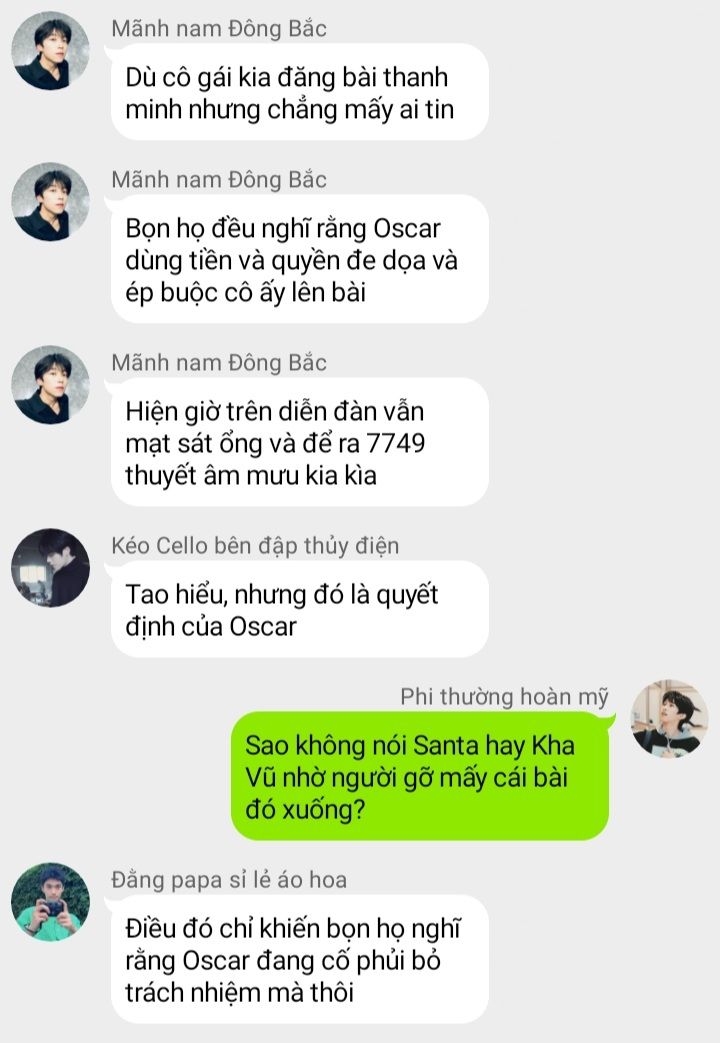
Task: Tap avatar next to "Bọn họ đều nghĩ" message
Action: 51,202
